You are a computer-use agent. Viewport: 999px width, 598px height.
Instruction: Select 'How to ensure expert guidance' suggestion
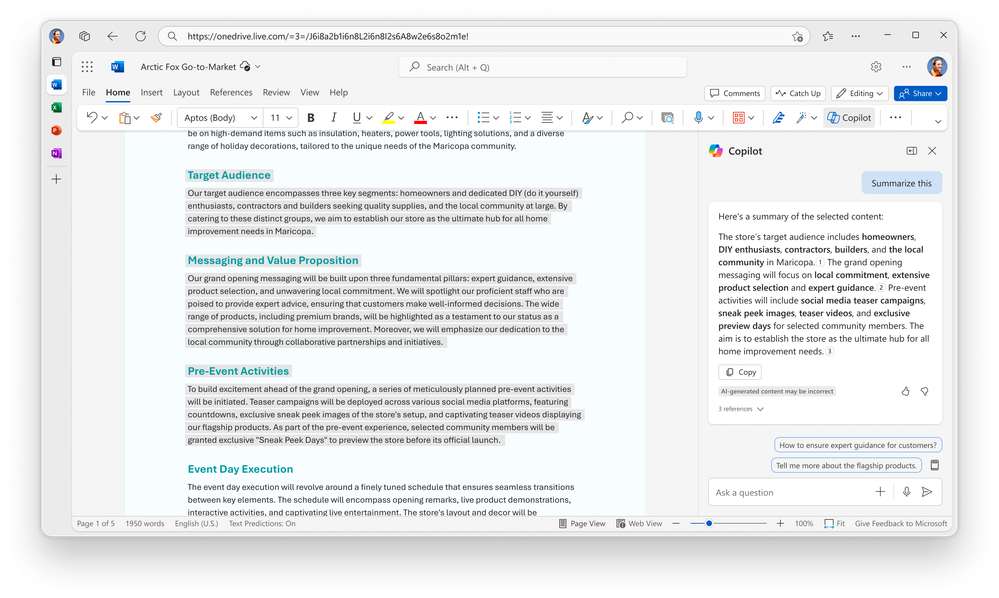[x=858, y=445]
